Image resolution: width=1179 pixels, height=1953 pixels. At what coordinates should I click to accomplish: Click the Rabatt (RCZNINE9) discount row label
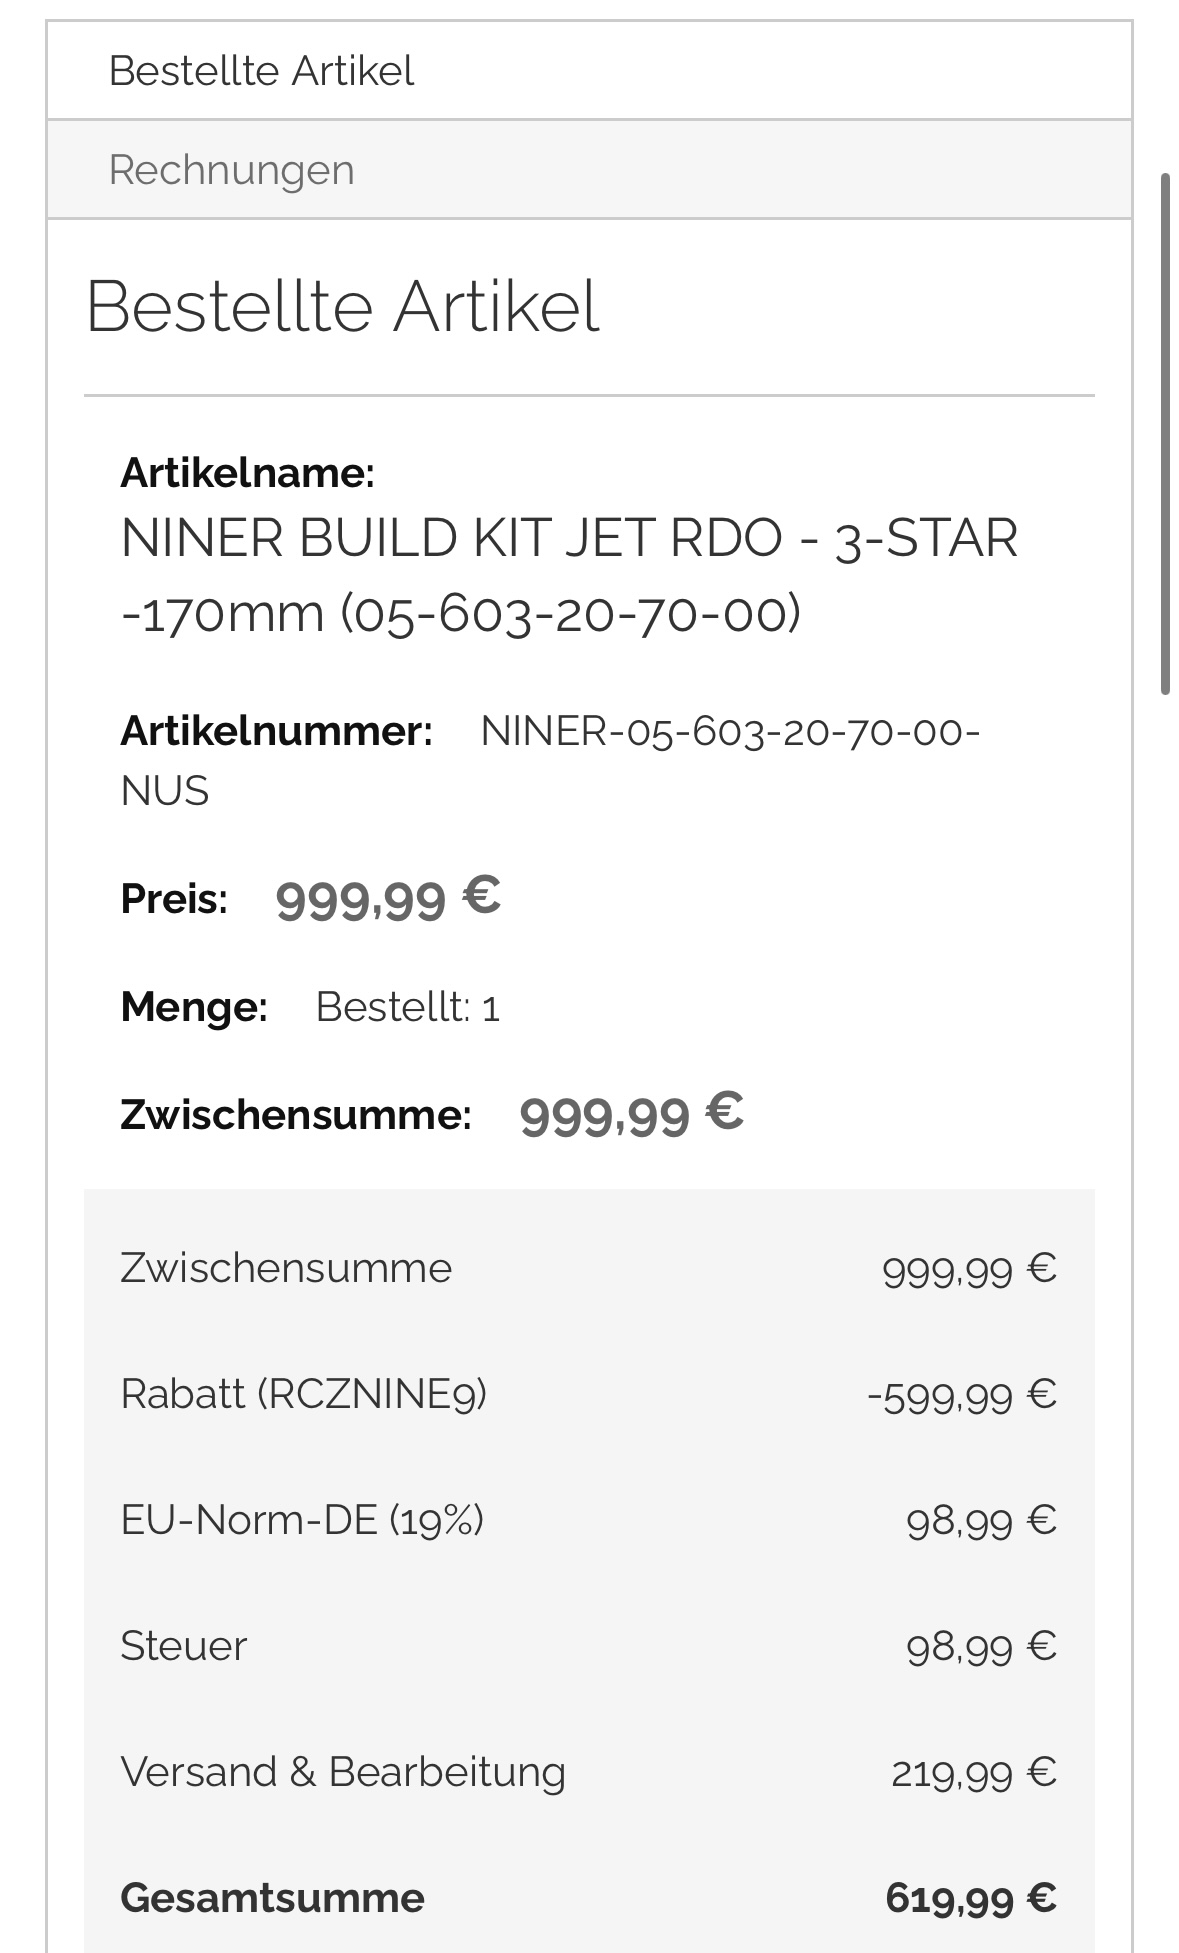click(x=303, y=1394)
